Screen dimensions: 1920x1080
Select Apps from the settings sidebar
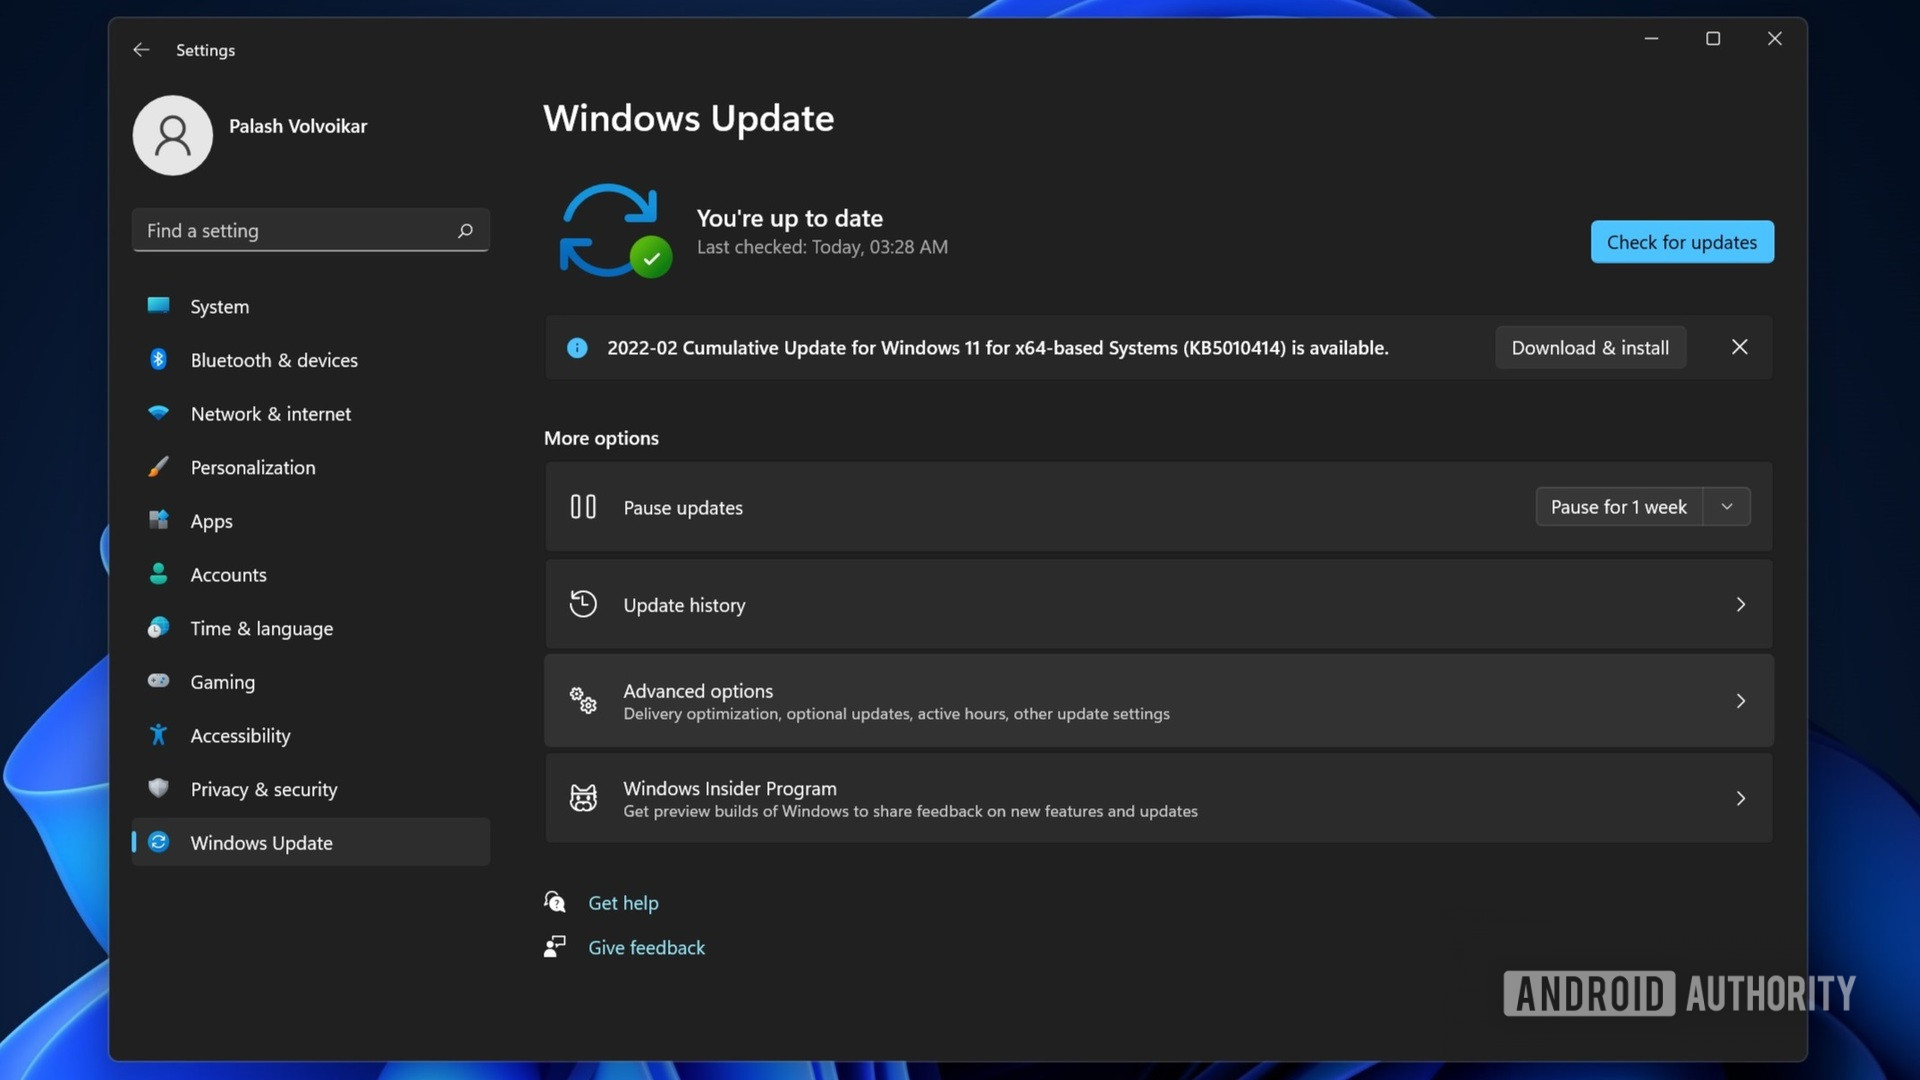[x=211, y=521]
